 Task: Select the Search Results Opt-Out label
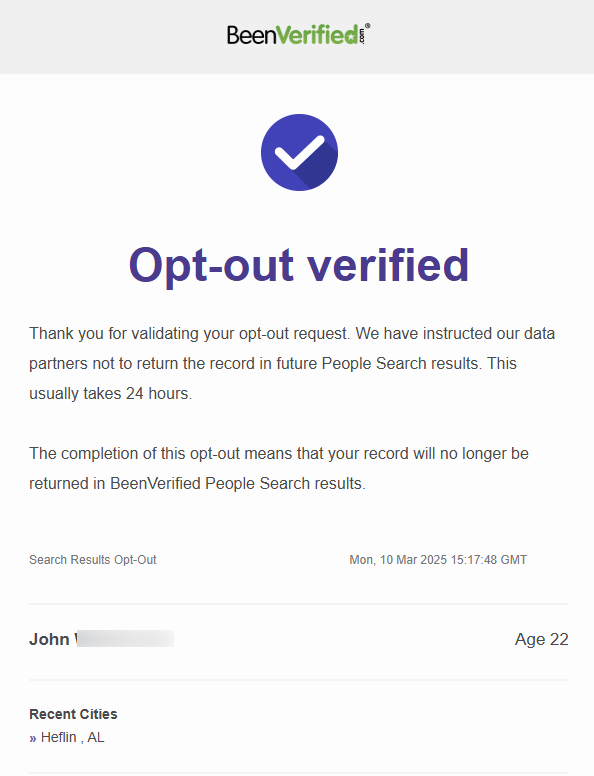click(x=93, y=560)
